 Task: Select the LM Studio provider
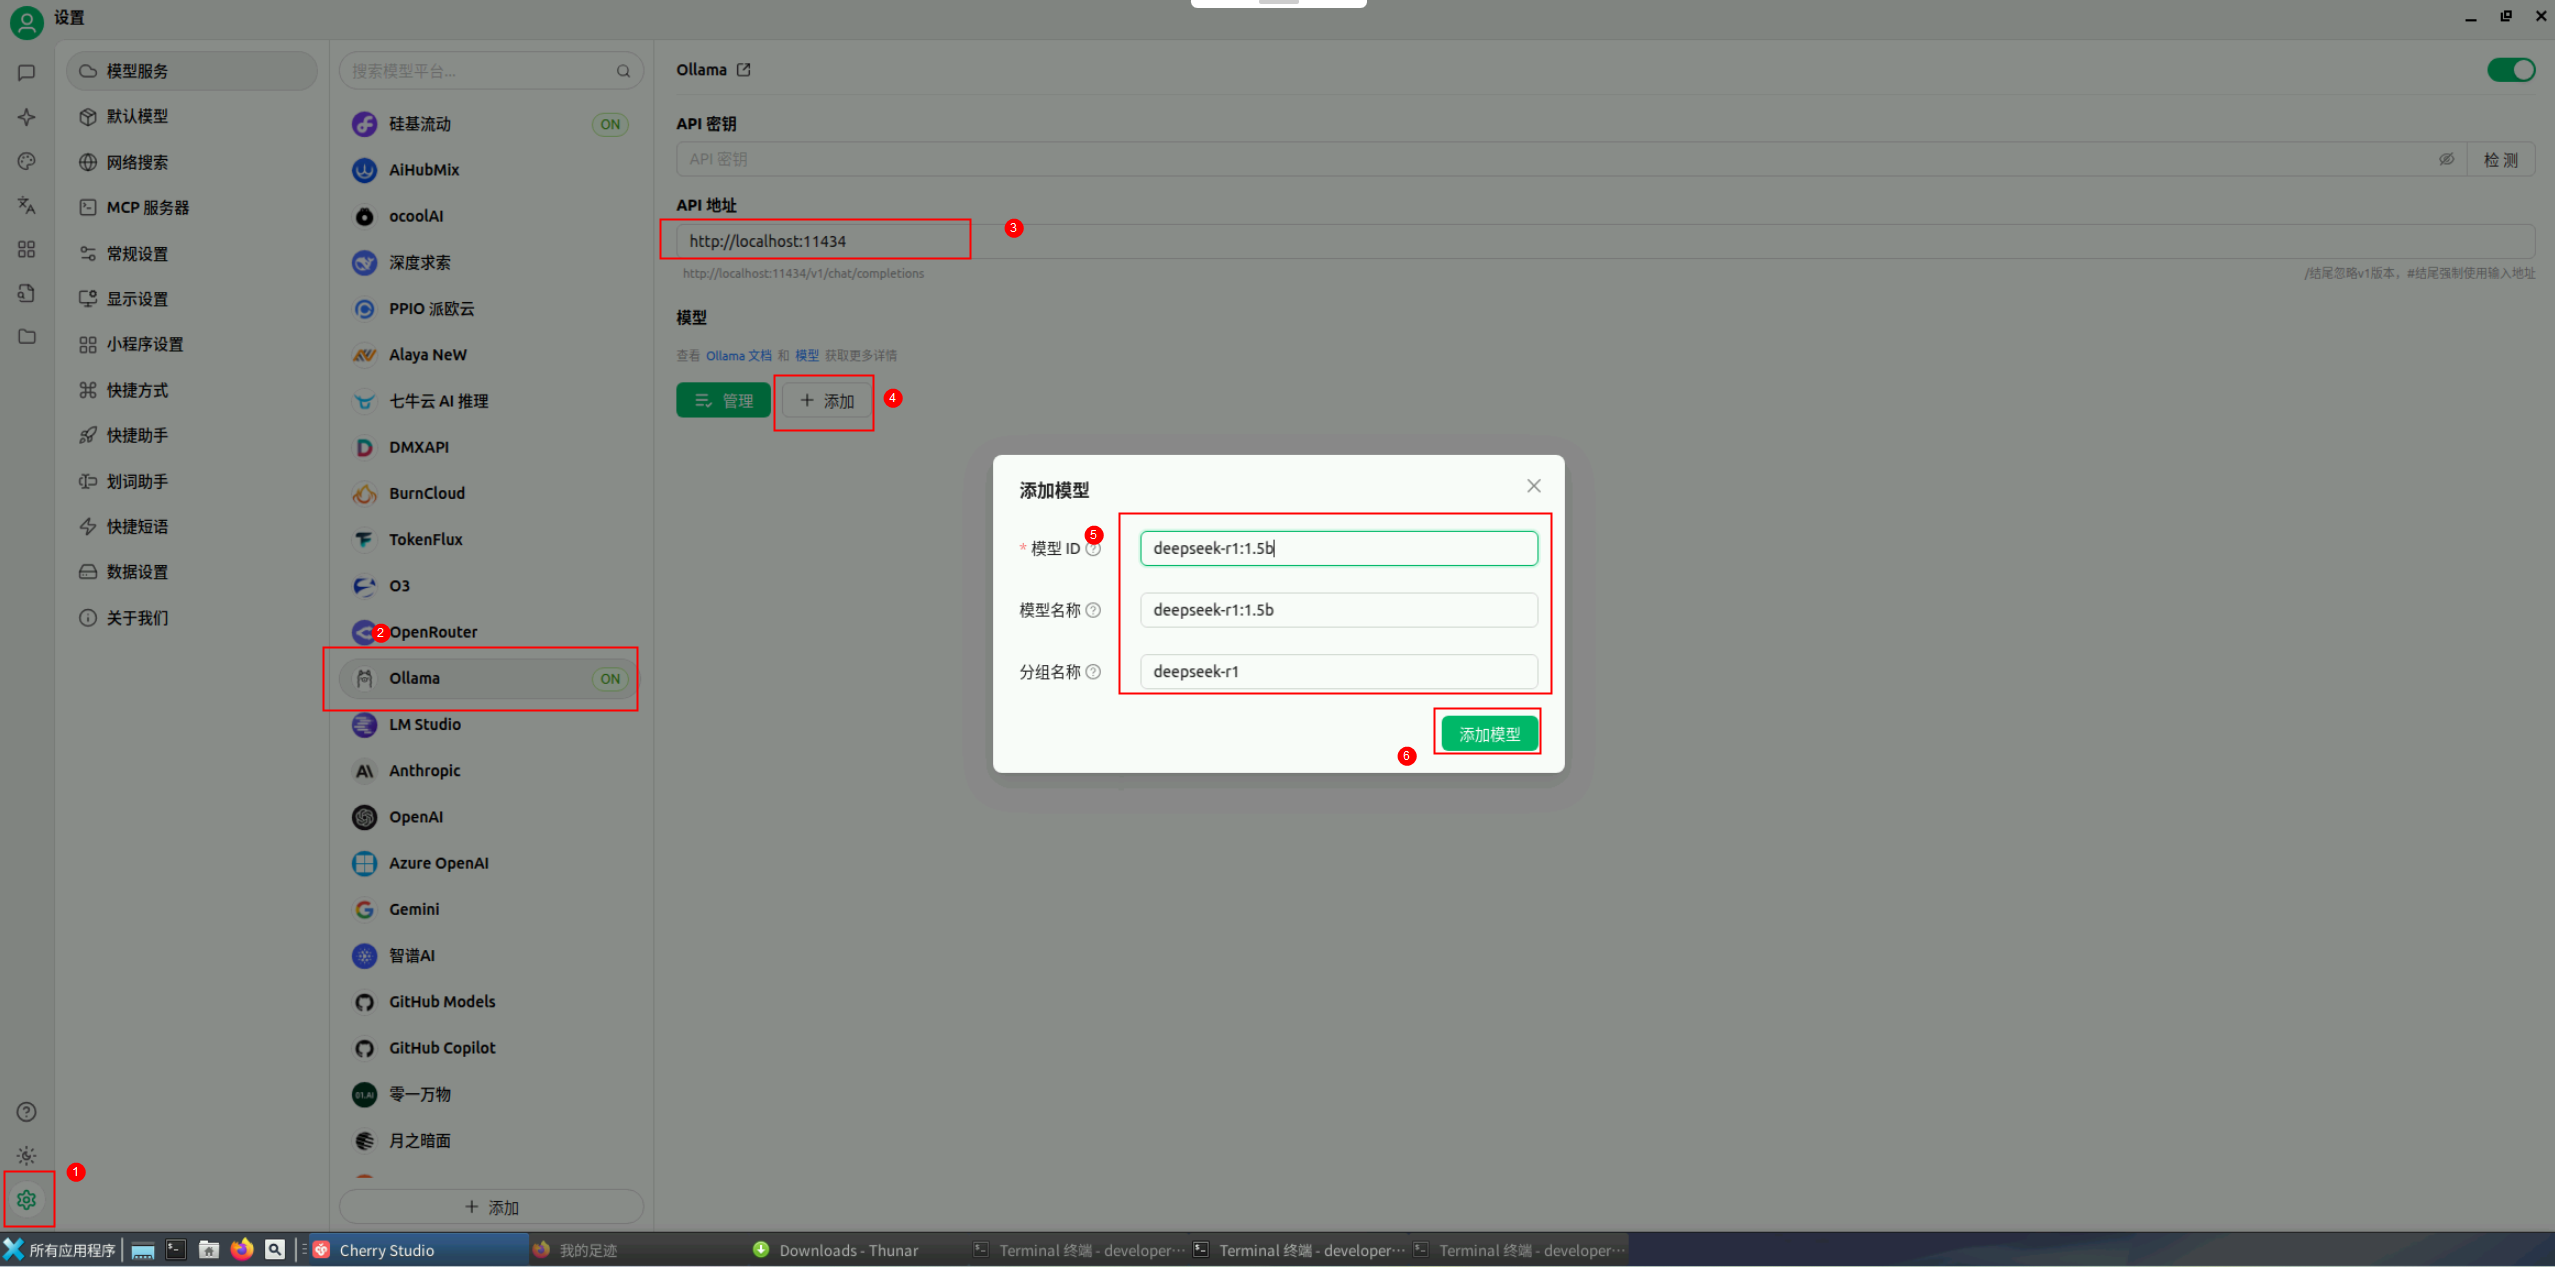(425, 724)
